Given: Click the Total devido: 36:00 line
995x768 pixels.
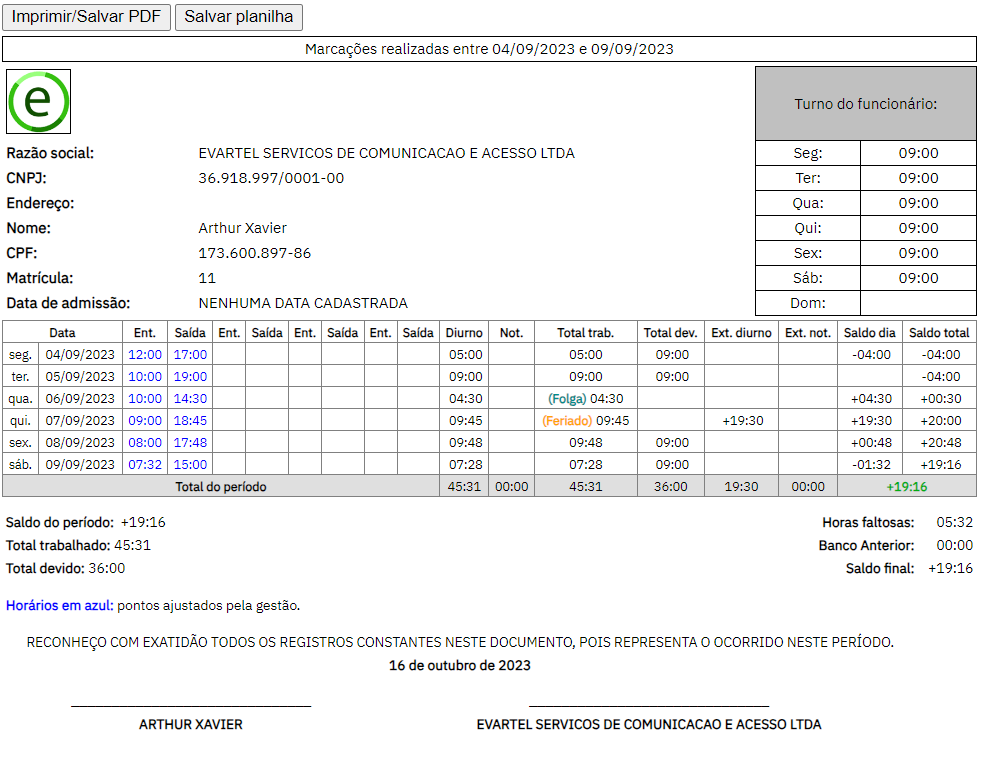Looking at the screenshot, I should [x=65, y=568].
